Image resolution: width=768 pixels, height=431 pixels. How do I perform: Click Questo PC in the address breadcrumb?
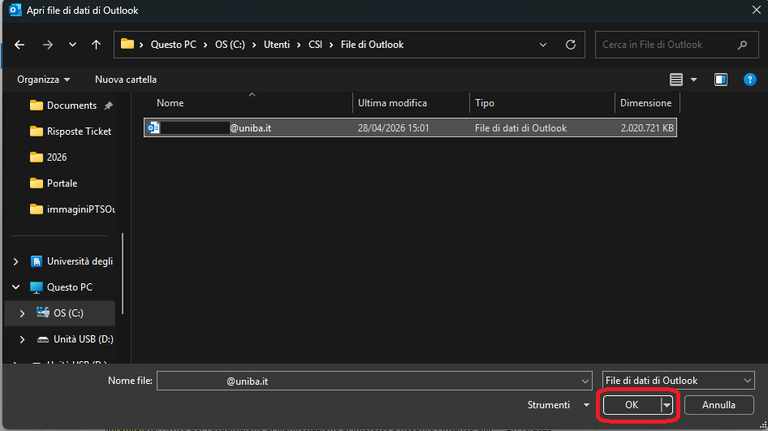(173, 45)
